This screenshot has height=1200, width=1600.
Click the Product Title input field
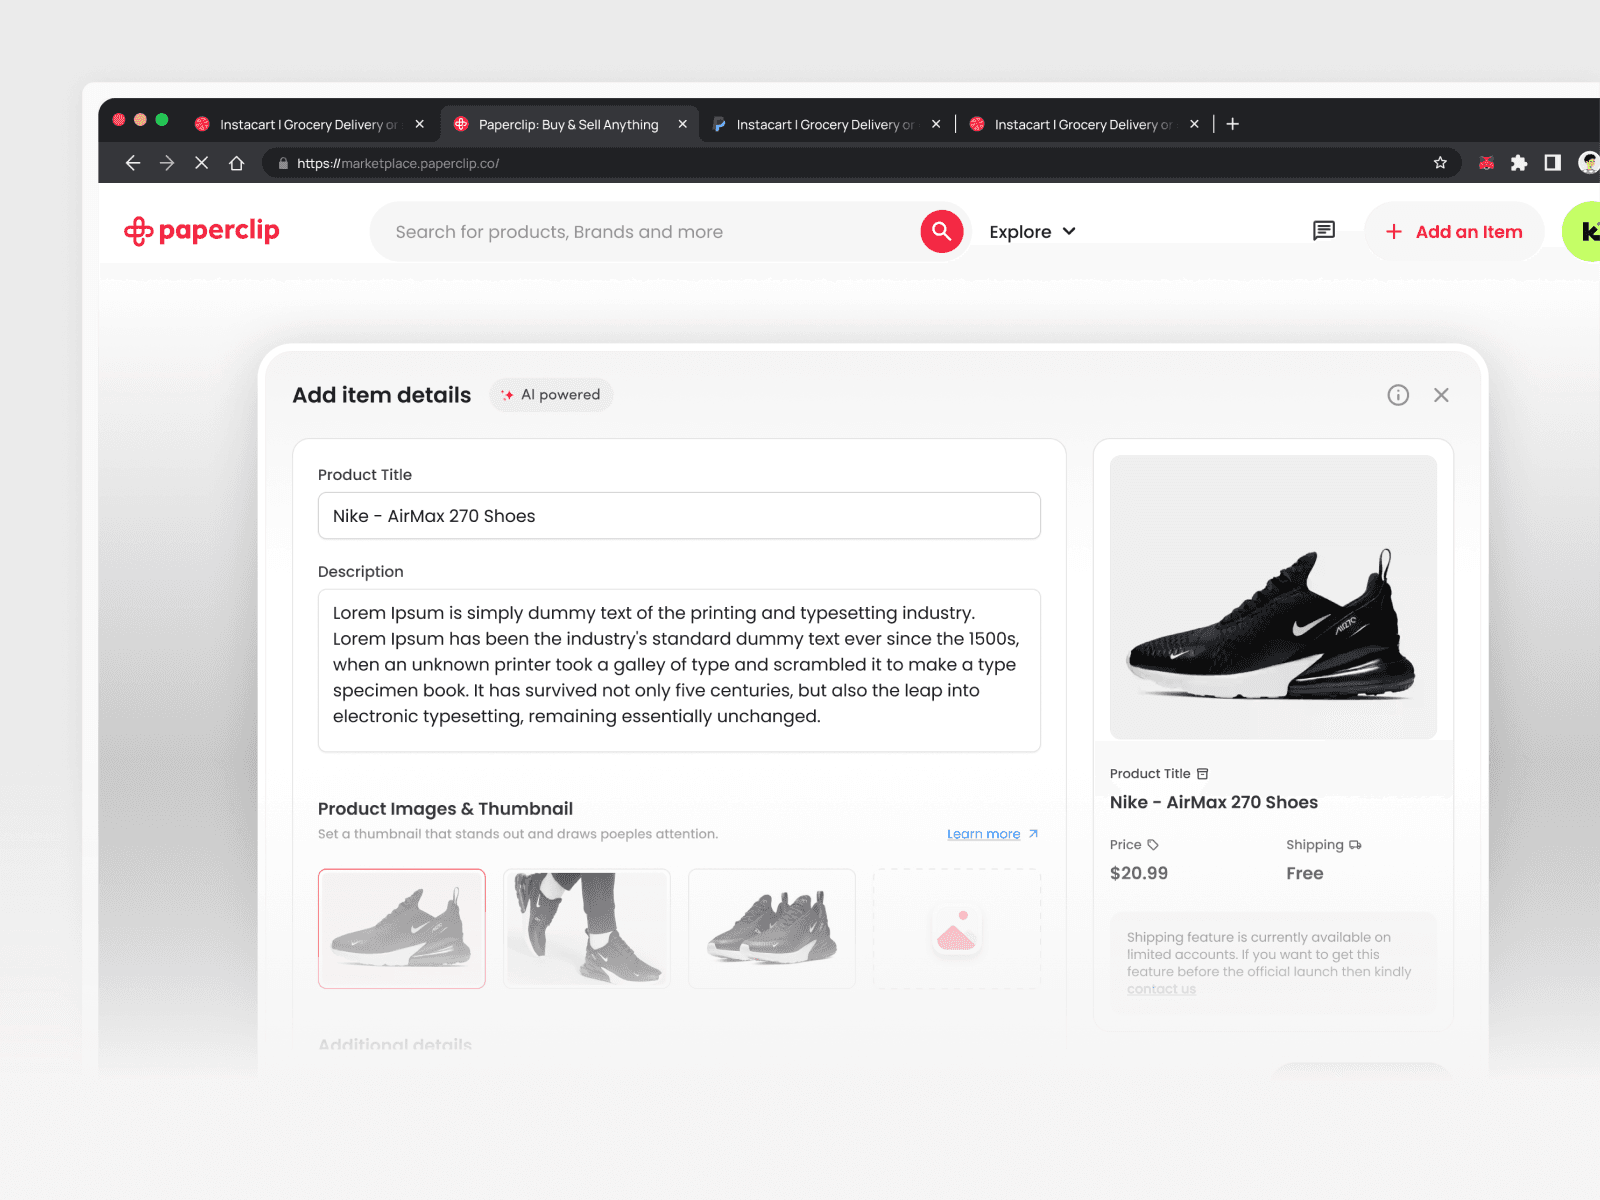pyautogui.click(x=679, y=516)
